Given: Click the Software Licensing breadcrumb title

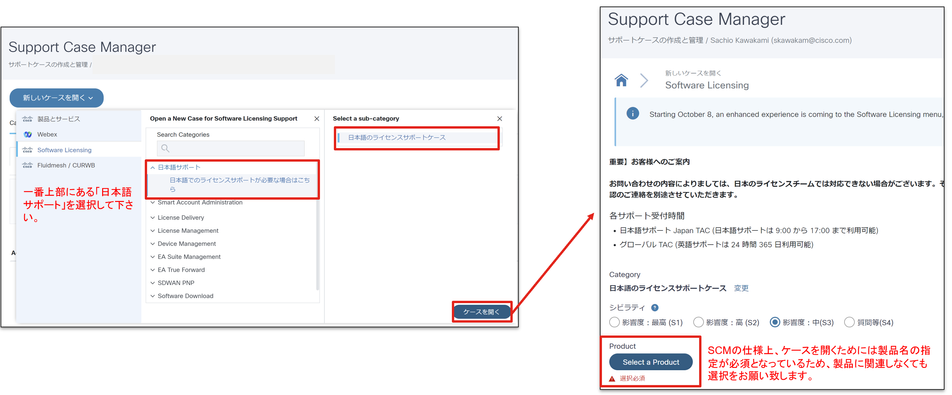Looking at the screenshot, I should pyautogui.click(x=707, y=86).
